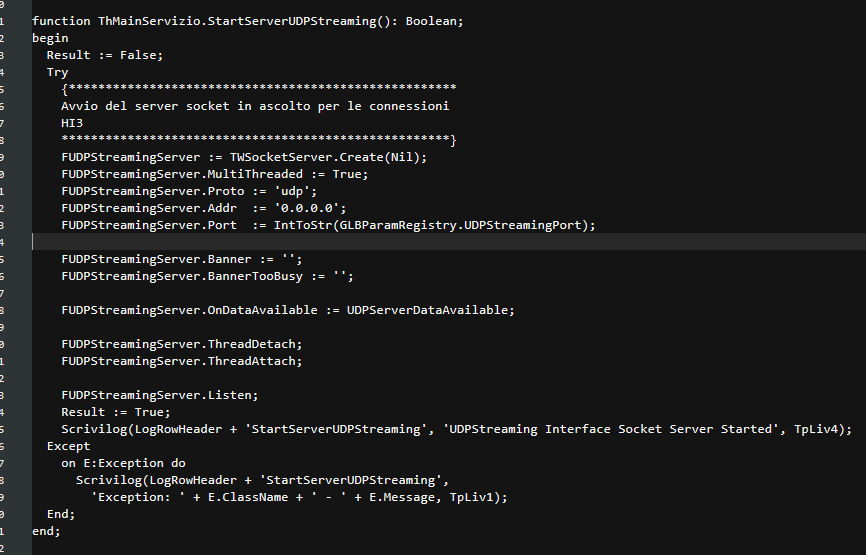Place cursor on the empty highlighted line
866x555 pixels.
[448, 242]
